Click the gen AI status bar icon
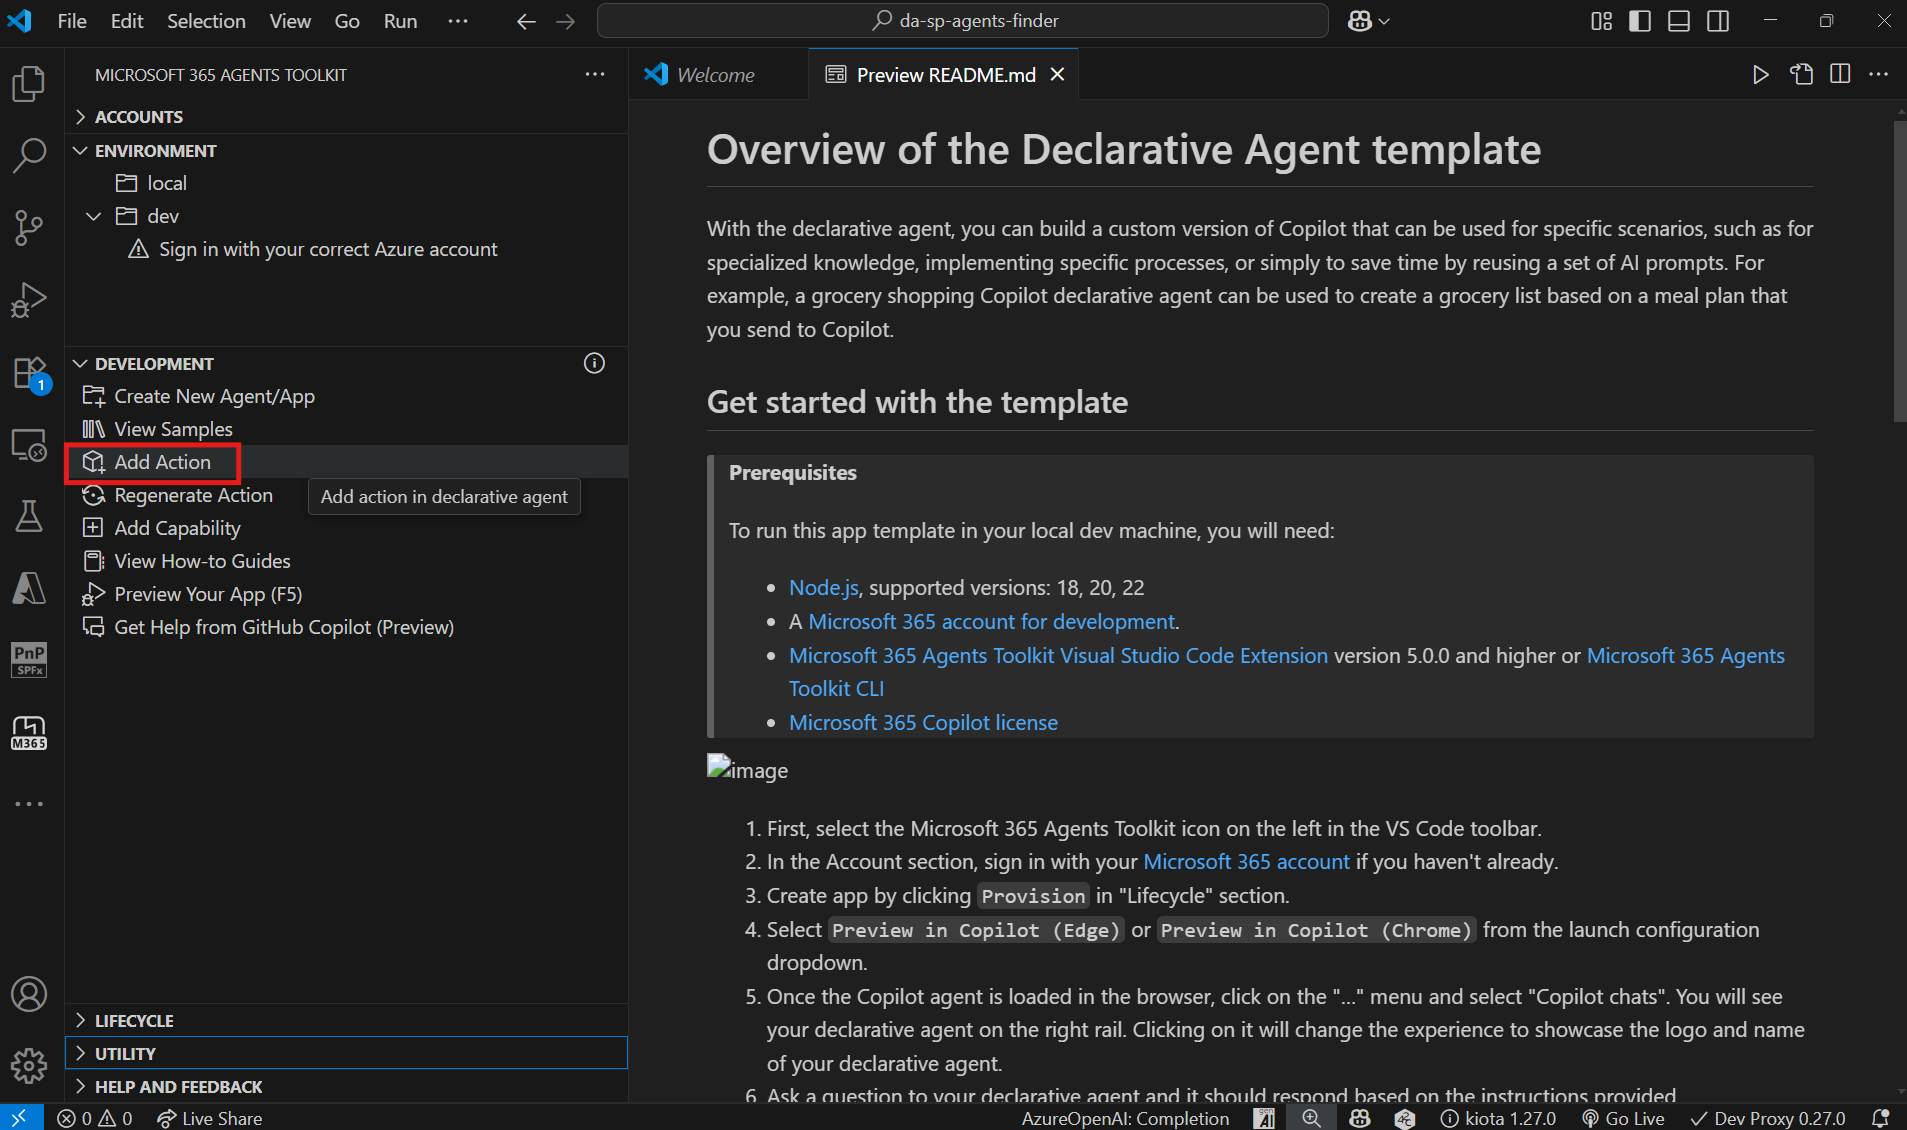 [x=1265, y=1118]
